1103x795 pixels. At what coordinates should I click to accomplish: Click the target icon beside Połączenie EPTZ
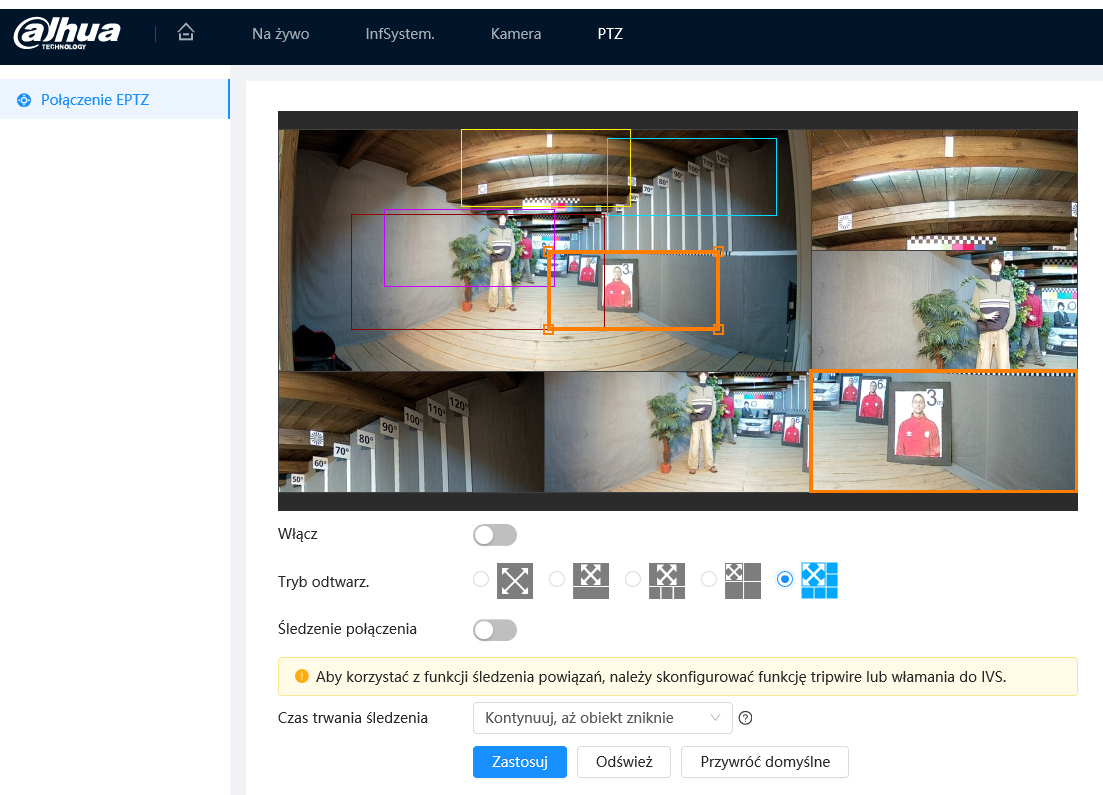tap(24, 100)
